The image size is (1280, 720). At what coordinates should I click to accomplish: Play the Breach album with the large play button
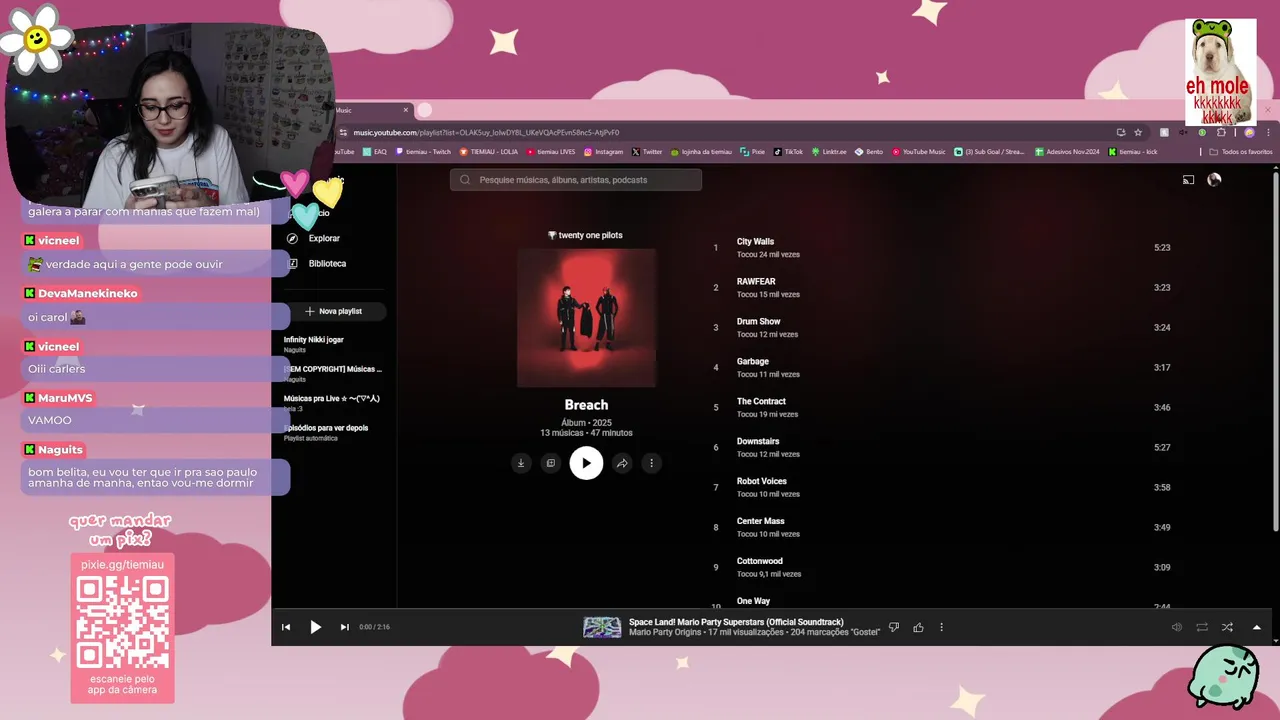click(586, 463)
